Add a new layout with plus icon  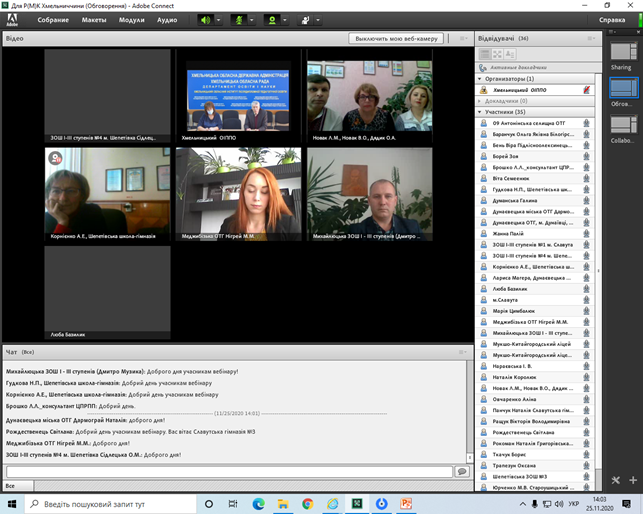633,480
